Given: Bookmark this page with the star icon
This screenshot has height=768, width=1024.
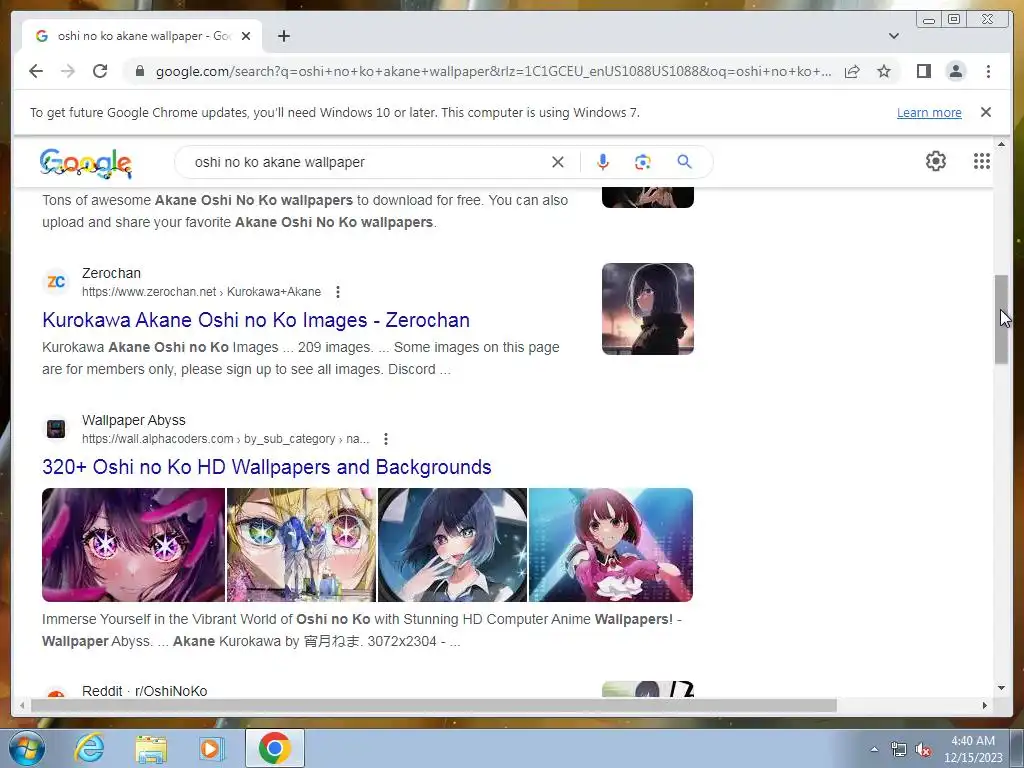Looking at the screenshot, I should [884, 71].
